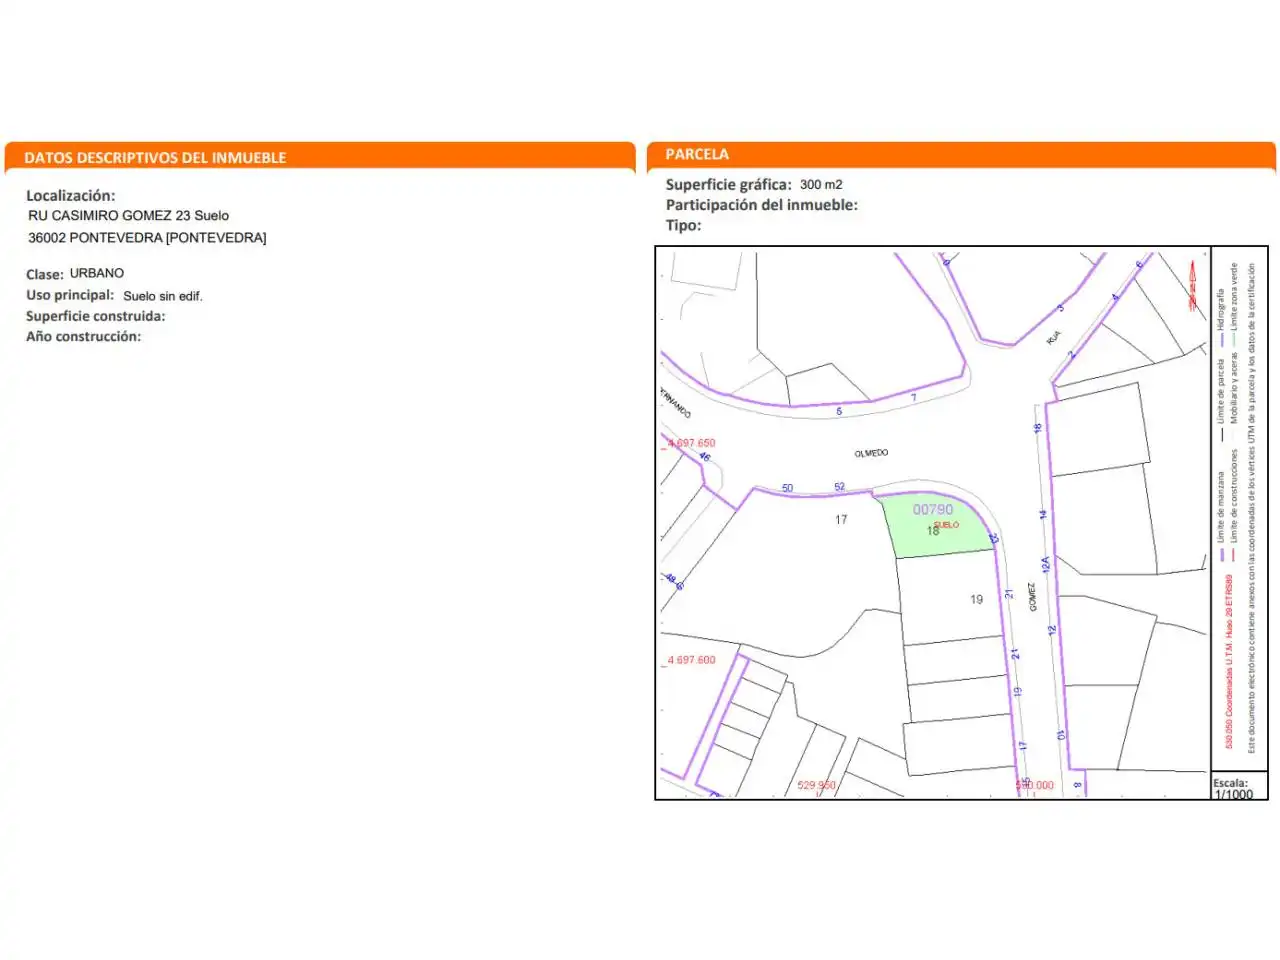This screenshot has width=1280, height=960.
Task: Click the 'DATOS DESCRIPTIVOS DEL INMUEBLE' header
Action: coord(155,157)
